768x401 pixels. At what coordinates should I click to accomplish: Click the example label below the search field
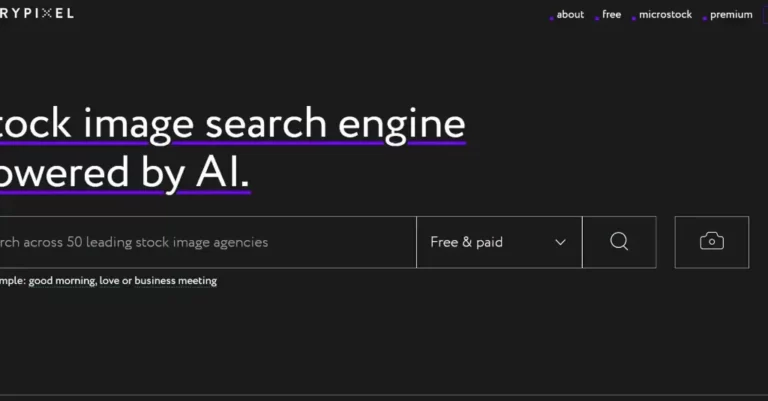click(11, 281)
